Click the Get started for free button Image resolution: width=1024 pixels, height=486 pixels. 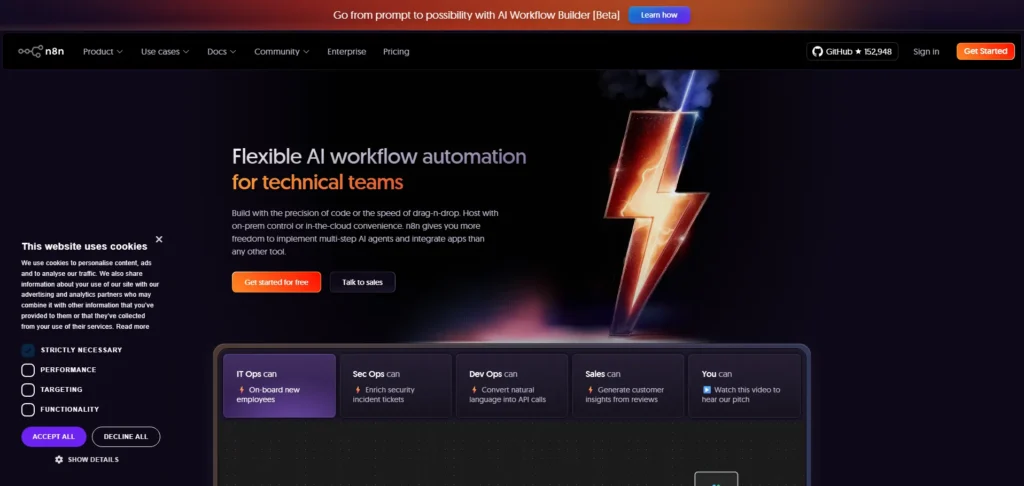(276, 282)
